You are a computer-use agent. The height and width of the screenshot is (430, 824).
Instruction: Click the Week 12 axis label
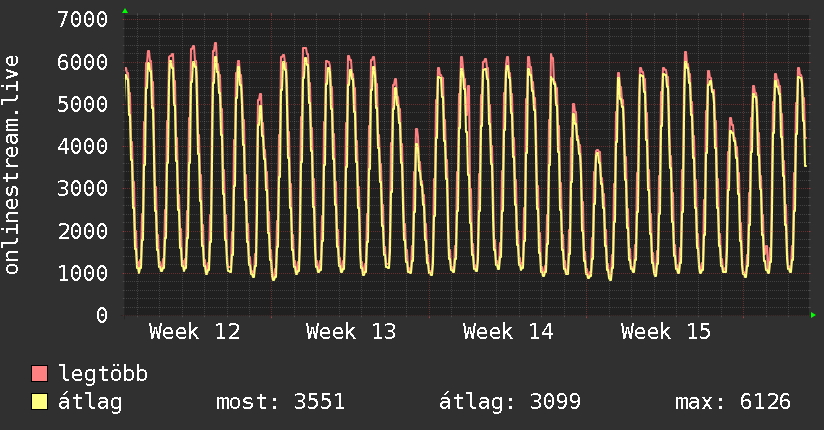pos(194,332)
